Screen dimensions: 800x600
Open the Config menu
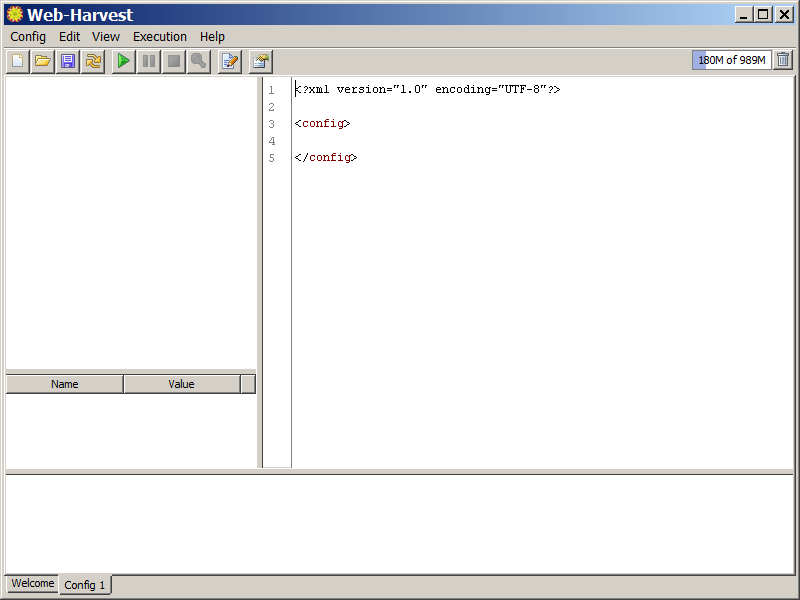[x=27, y=36]
